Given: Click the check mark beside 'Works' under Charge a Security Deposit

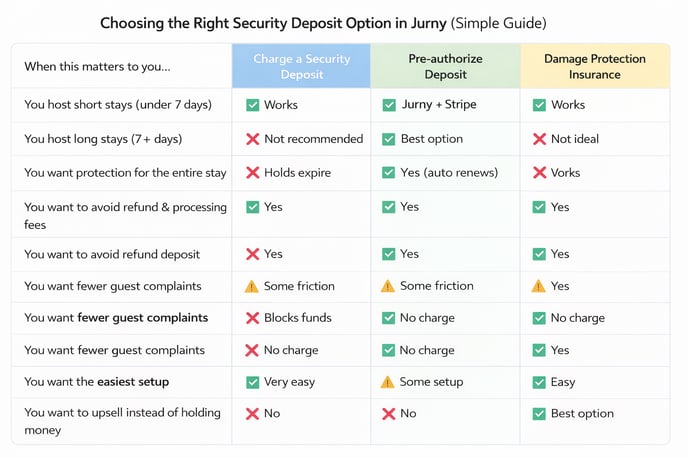Looking at the screenshot, I should pos(252,105).
